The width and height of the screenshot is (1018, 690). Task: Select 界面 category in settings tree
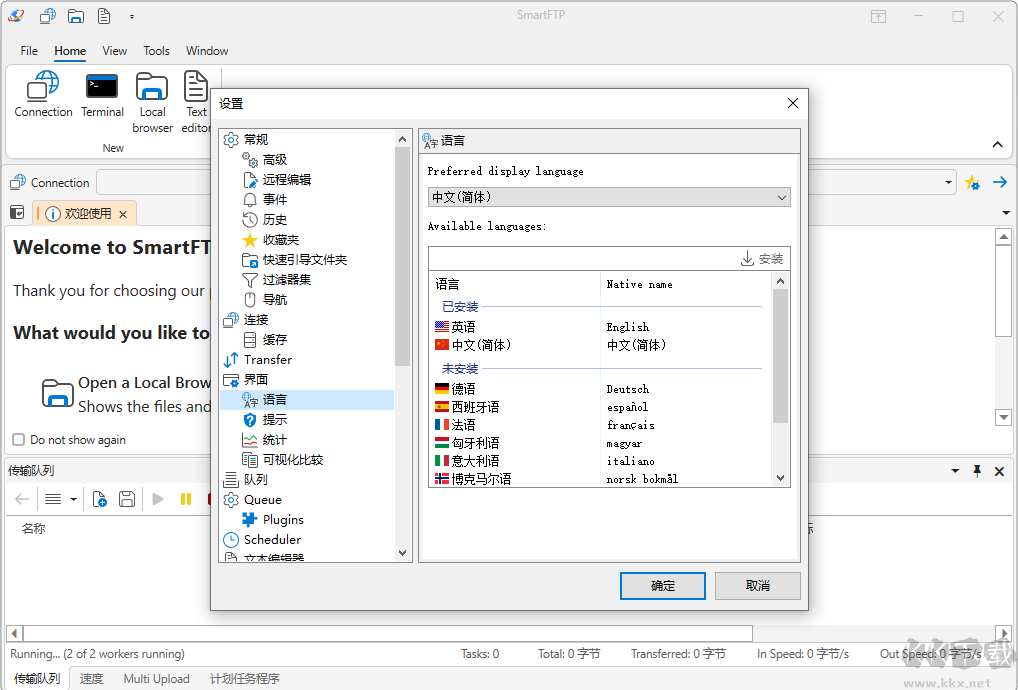click(x=255, y=380)
